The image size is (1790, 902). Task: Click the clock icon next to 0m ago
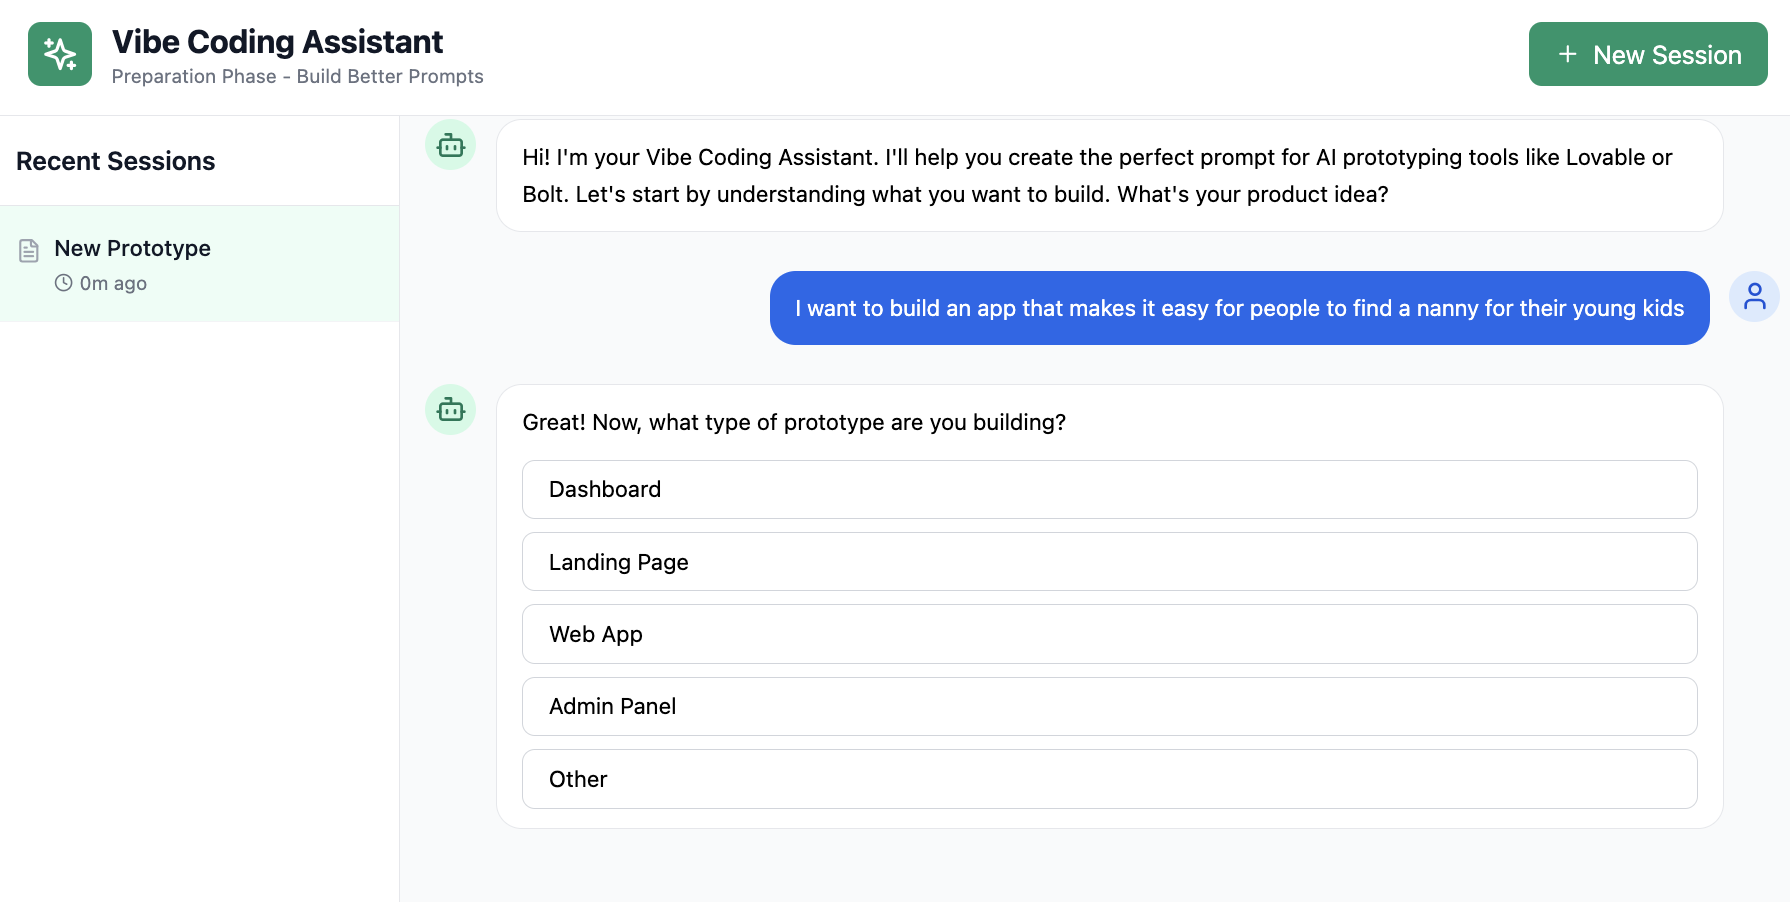[x=63, y=283]
